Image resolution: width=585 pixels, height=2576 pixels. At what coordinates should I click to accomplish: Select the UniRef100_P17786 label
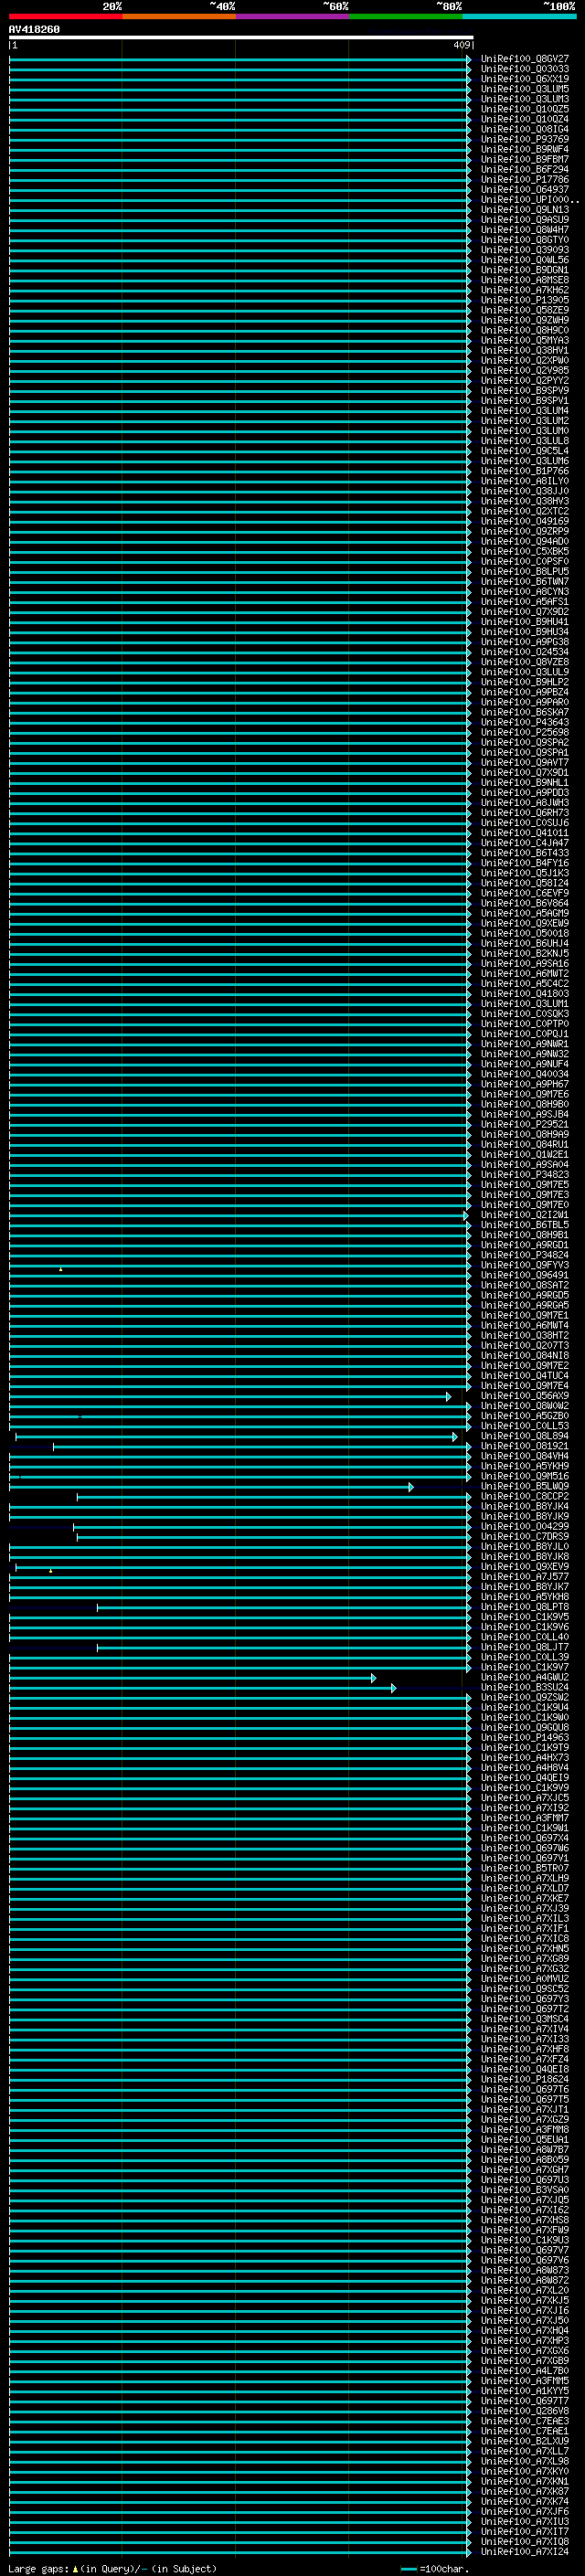point(525,180)
